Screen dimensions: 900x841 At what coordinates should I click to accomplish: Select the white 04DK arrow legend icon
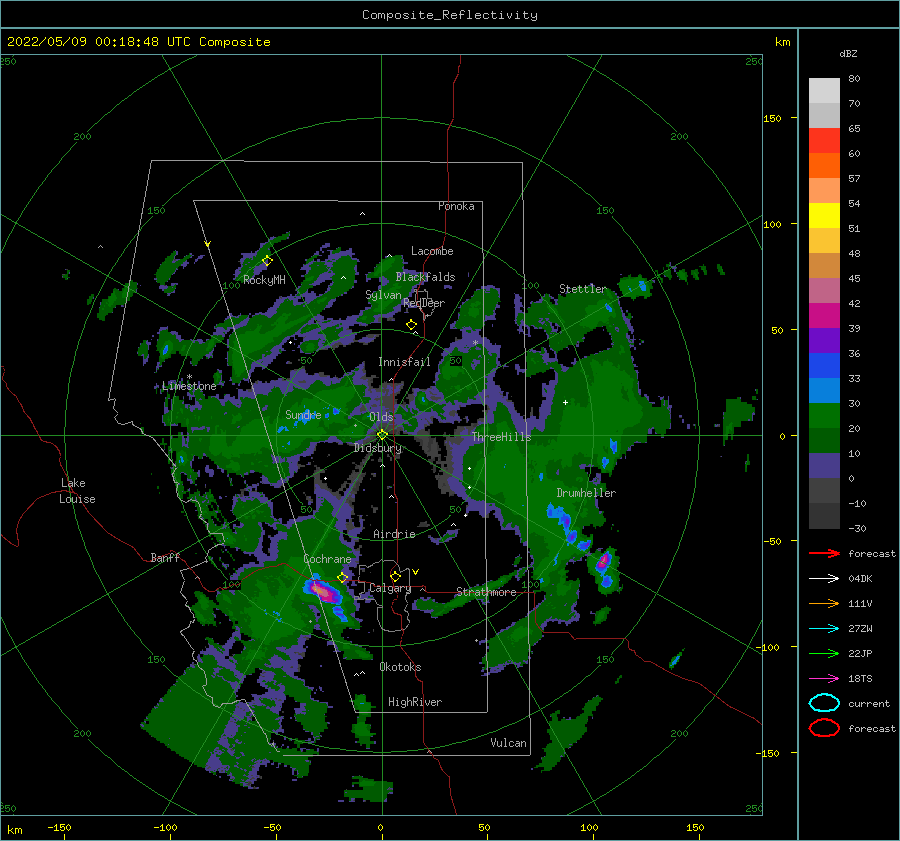click(x=824, y=578)
